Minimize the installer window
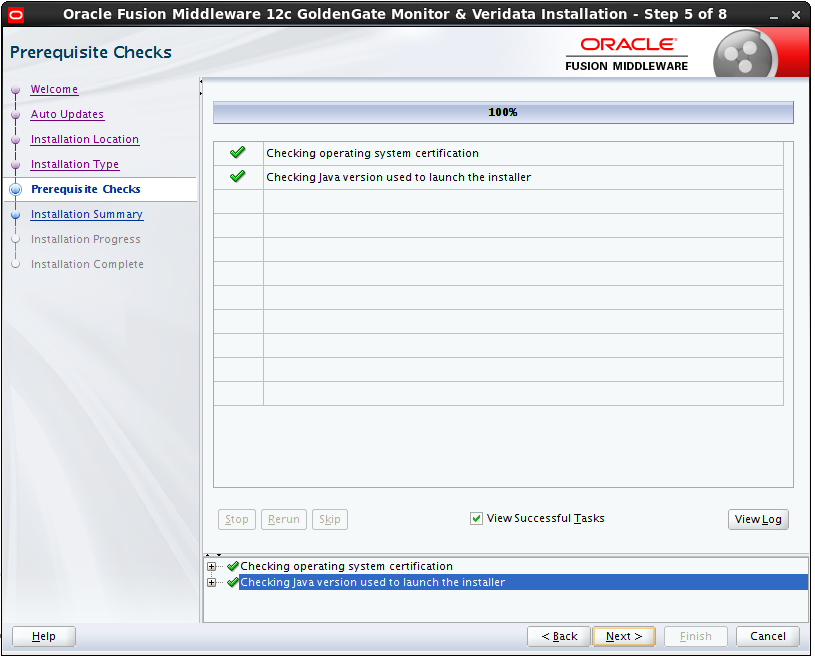The height and width of the screenshot is (659, 815). pos(774,16)
